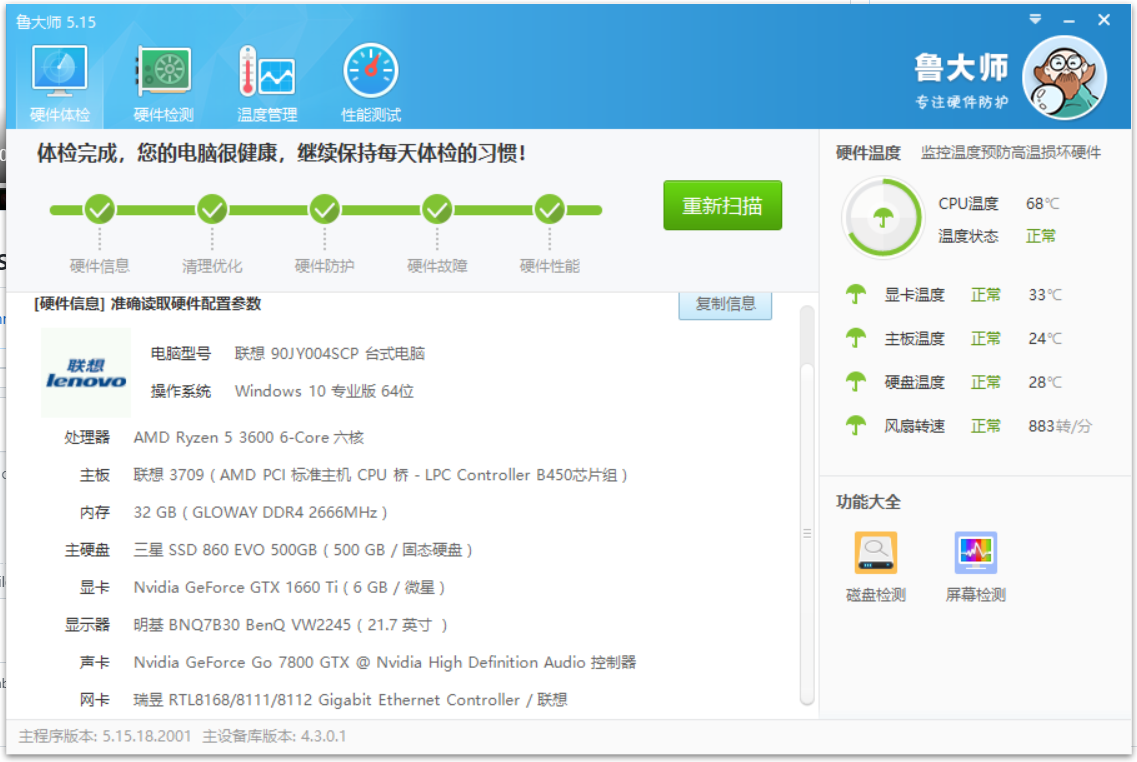
Task: Click the 鲁大师 mascot avatar
Action: coord(1064,78)
